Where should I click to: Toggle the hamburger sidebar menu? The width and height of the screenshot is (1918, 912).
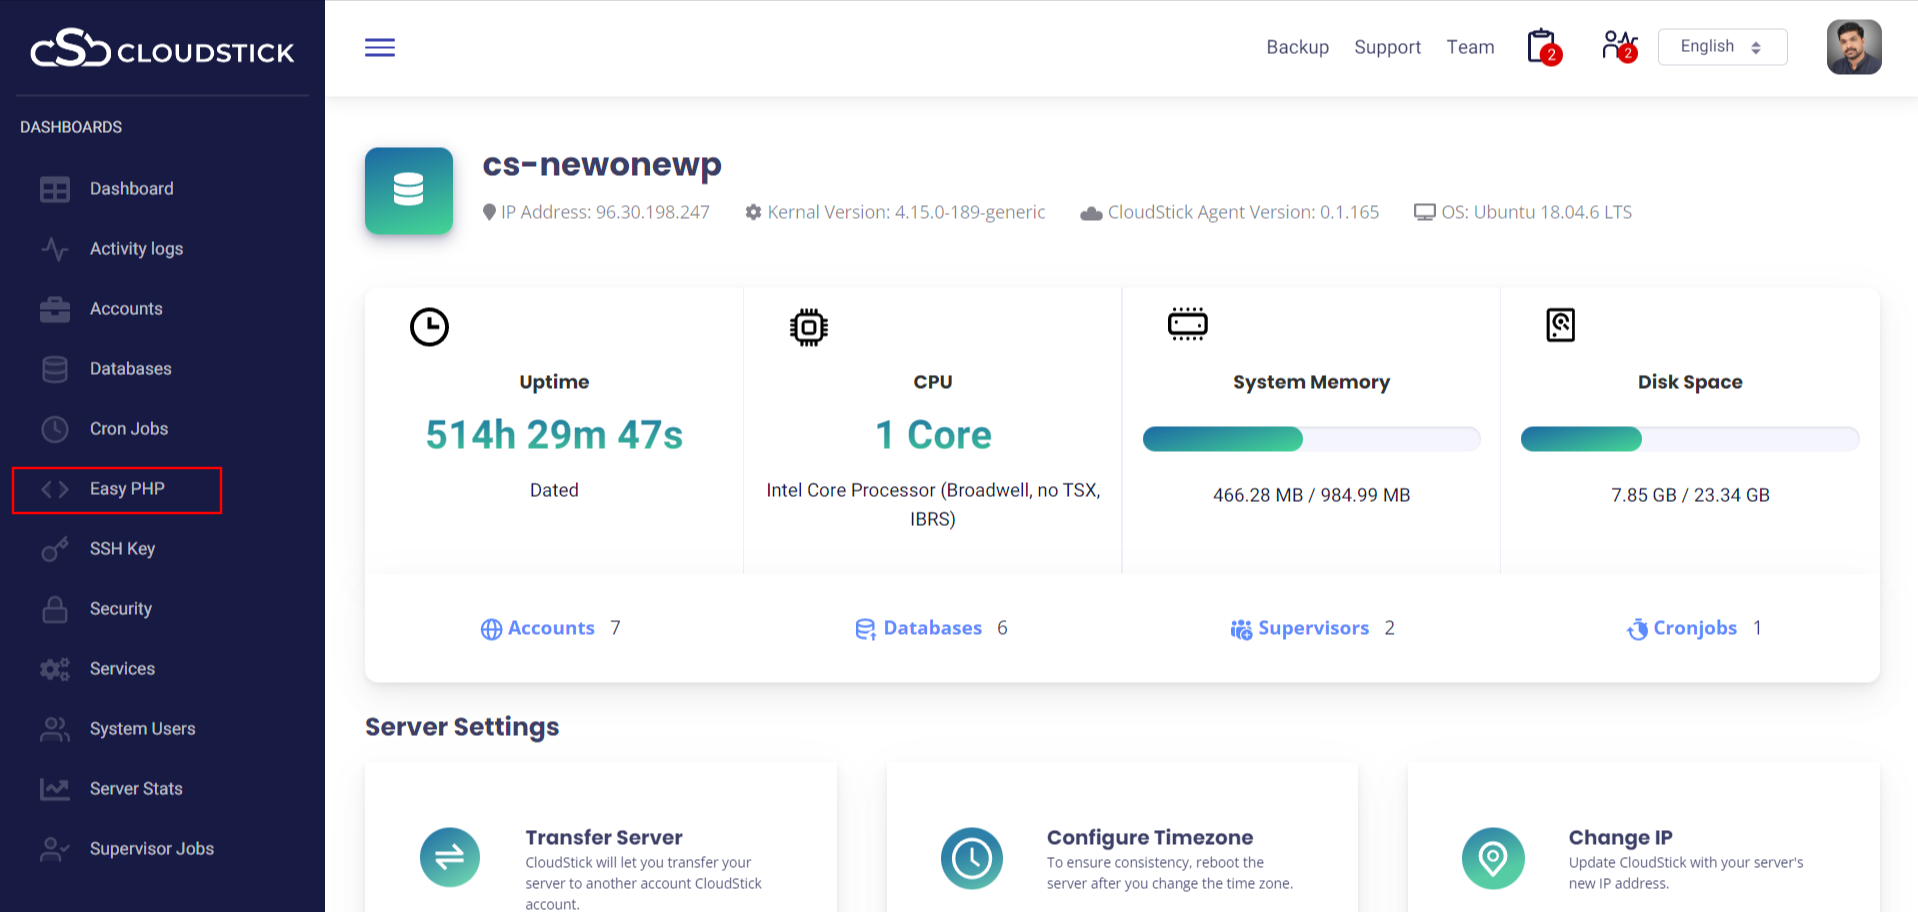(x=379, y=47)
